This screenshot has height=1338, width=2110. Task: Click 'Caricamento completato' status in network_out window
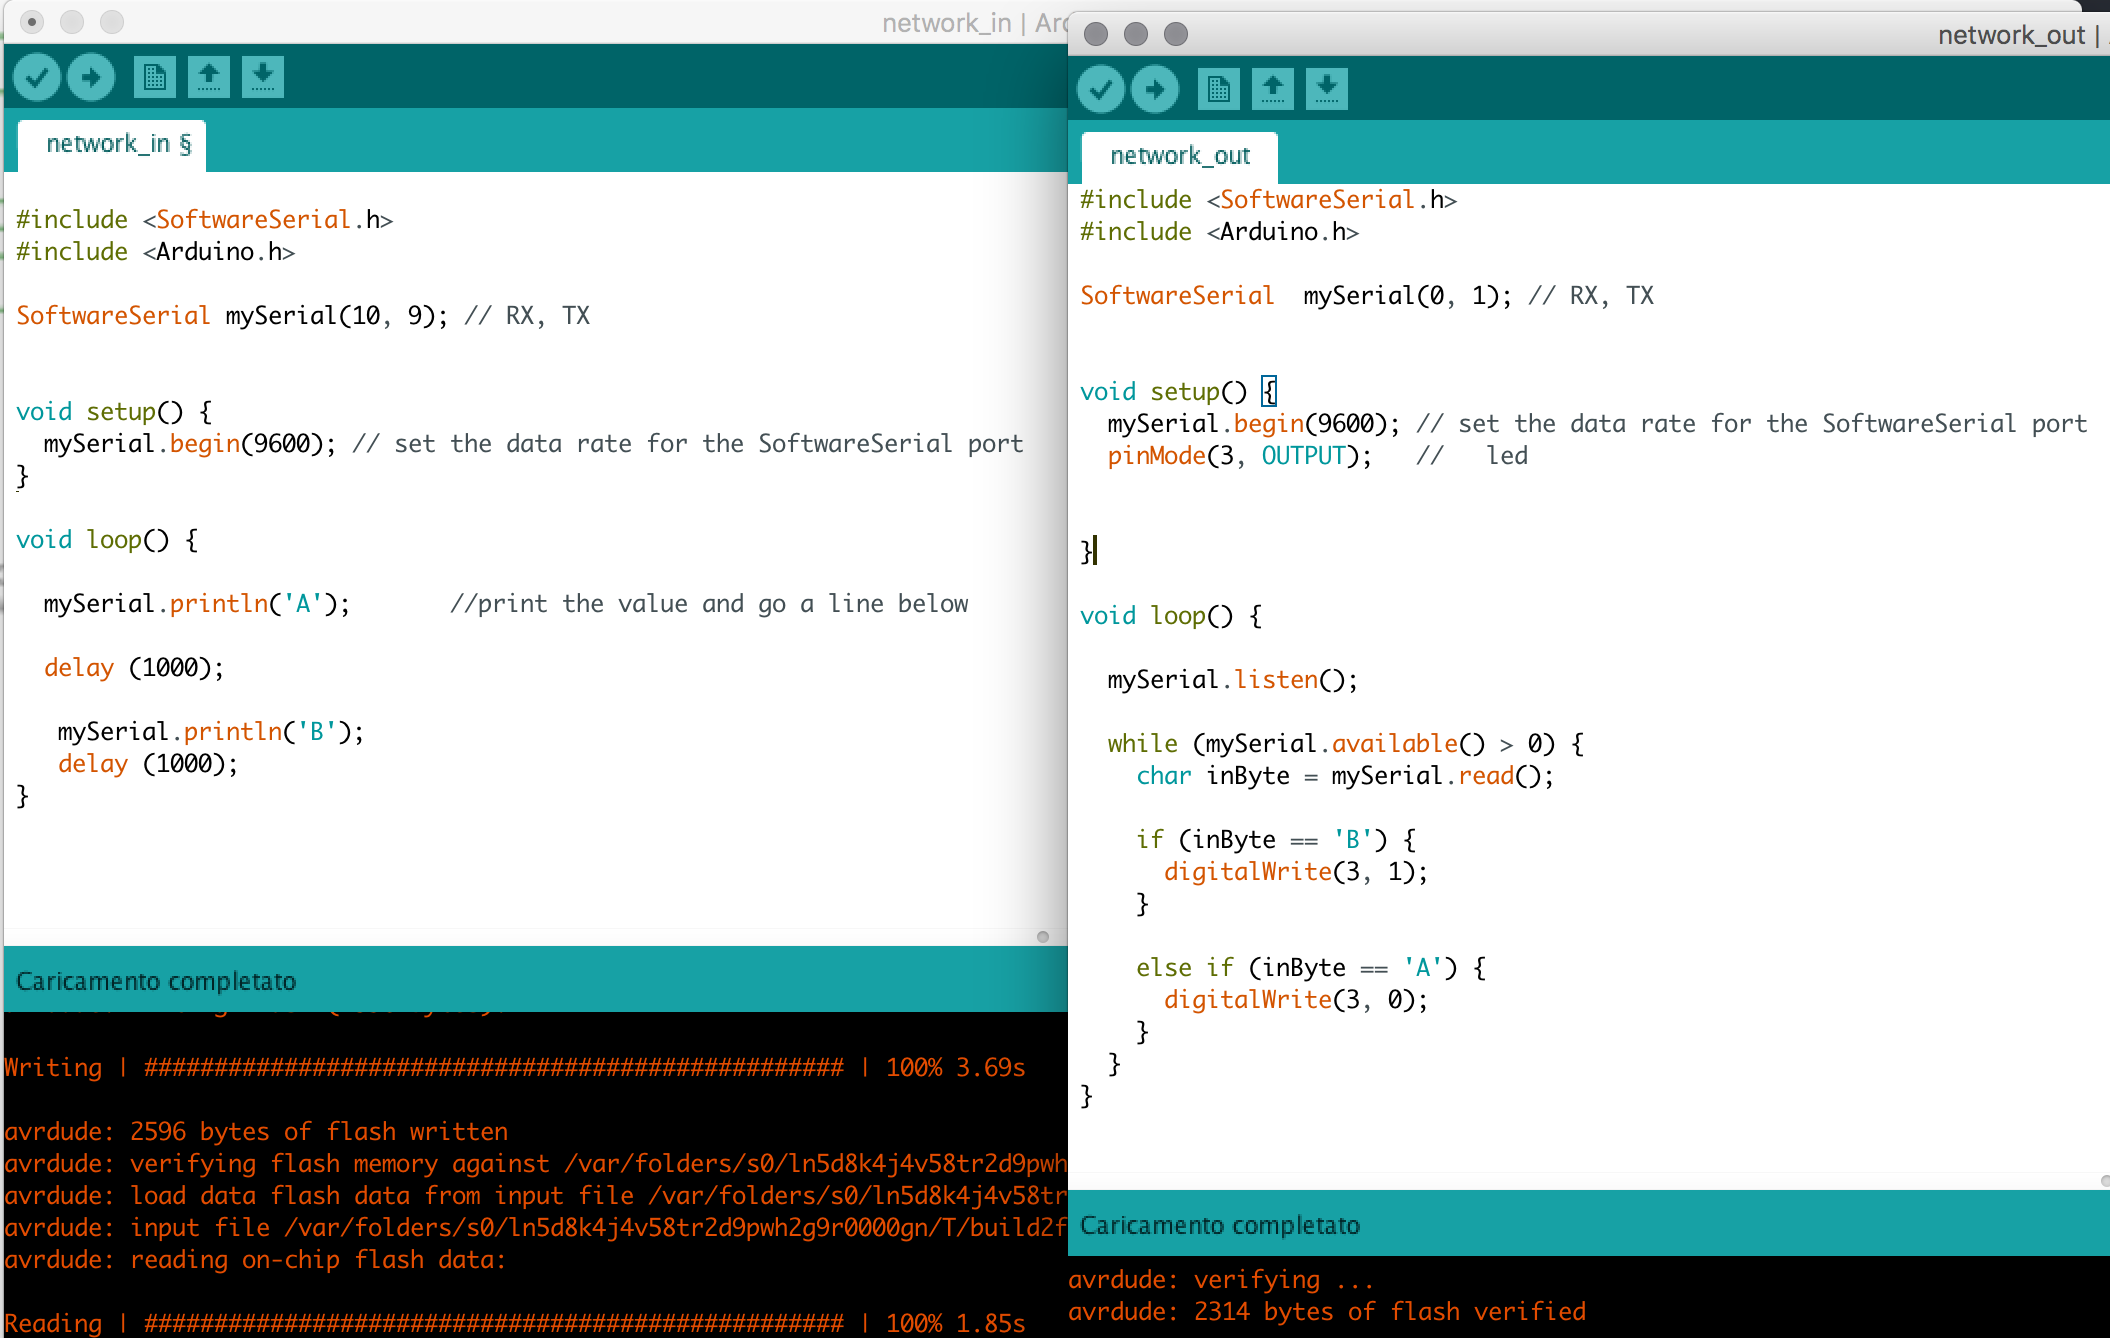click(1220, 1225)
